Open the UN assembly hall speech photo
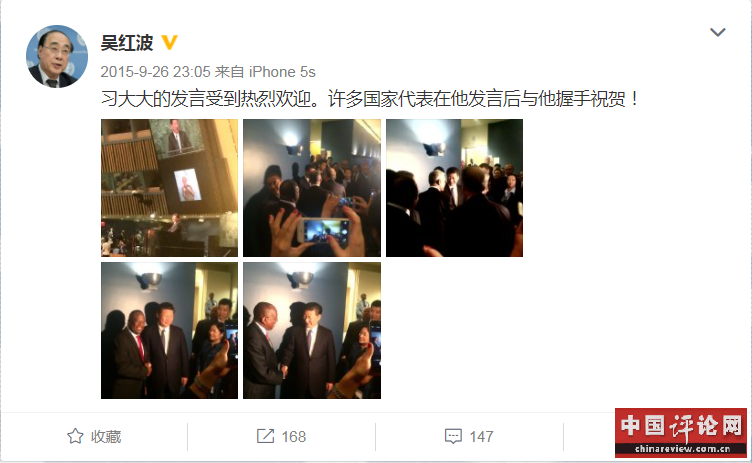Screen dimensions: 752x463 point(169,188)
